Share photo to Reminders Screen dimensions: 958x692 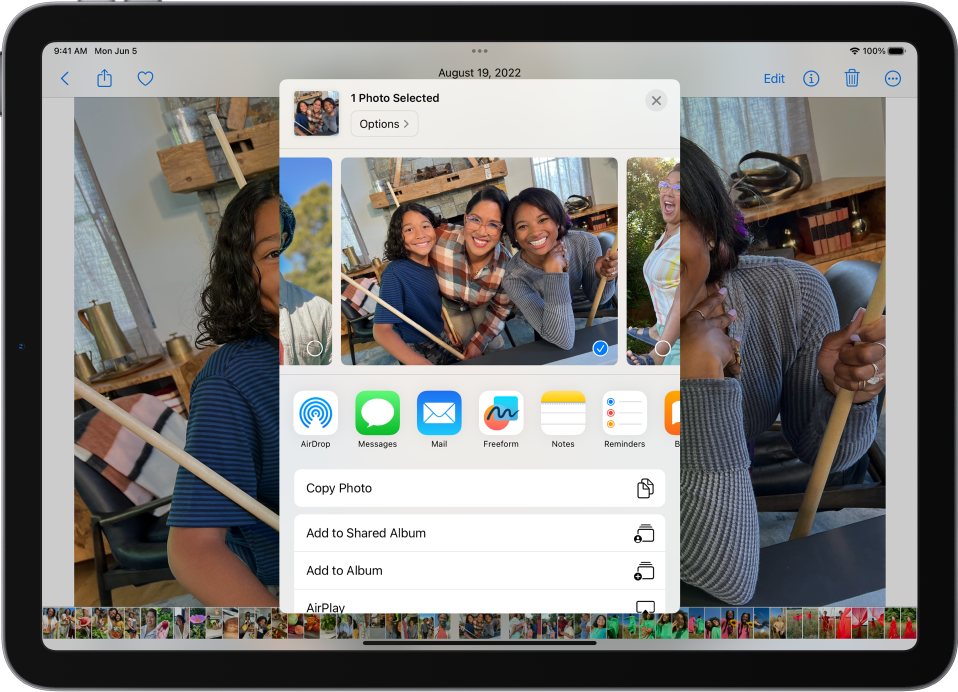tap(624, 420)
